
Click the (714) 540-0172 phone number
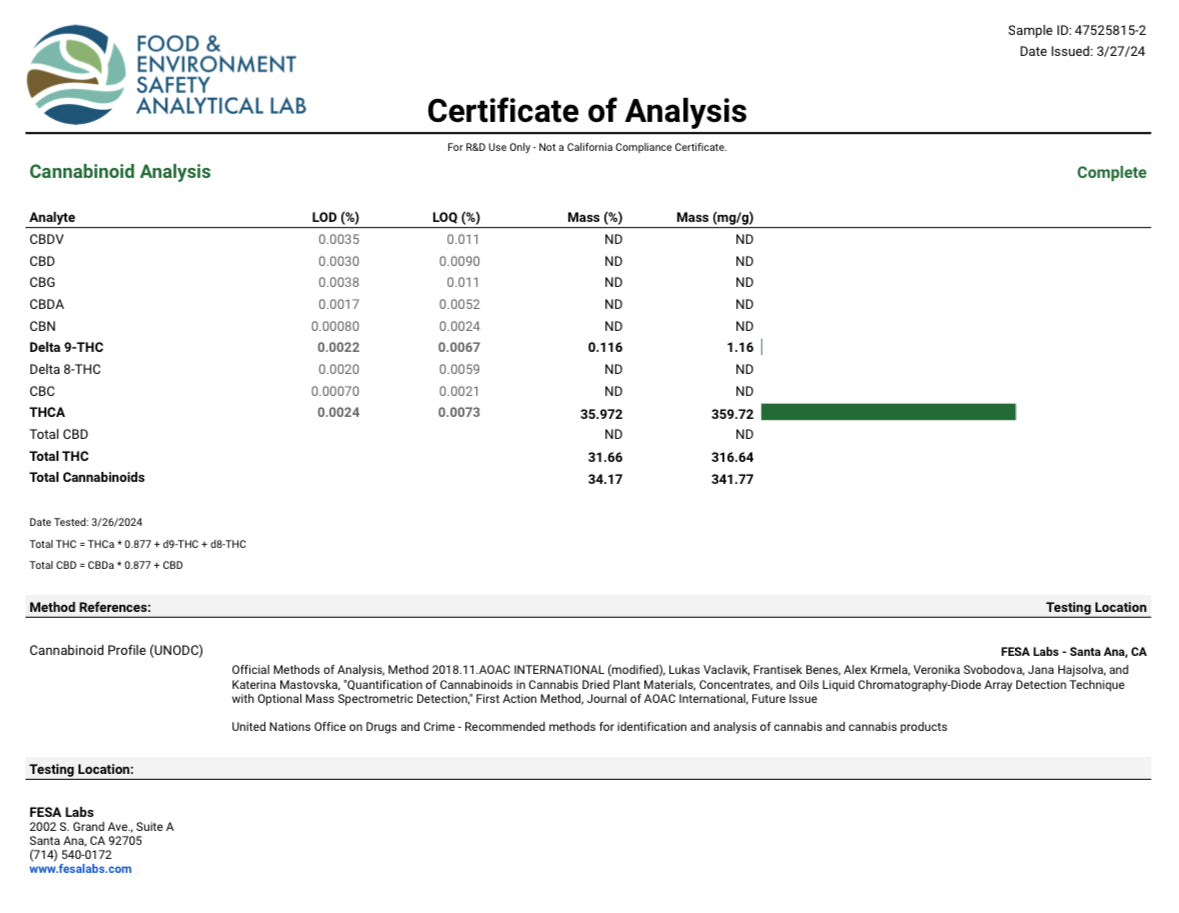pyautogui.click(x=70, y=855)
